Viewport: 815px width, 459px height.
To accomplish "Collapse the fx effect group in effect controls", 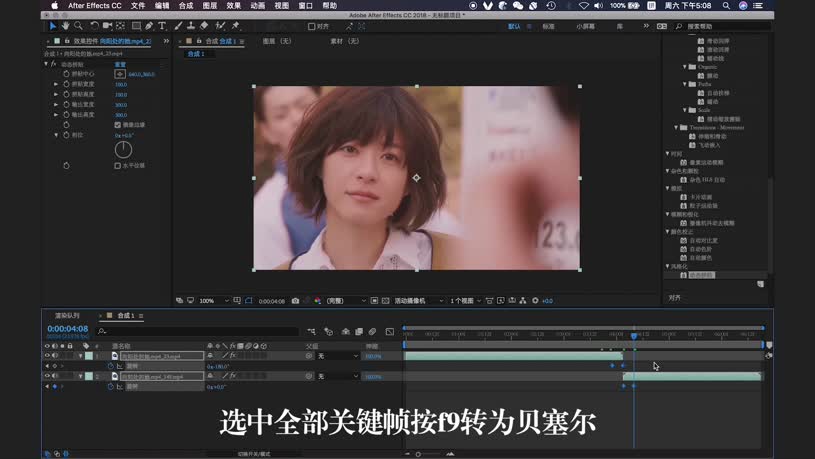I will [46, 64].
